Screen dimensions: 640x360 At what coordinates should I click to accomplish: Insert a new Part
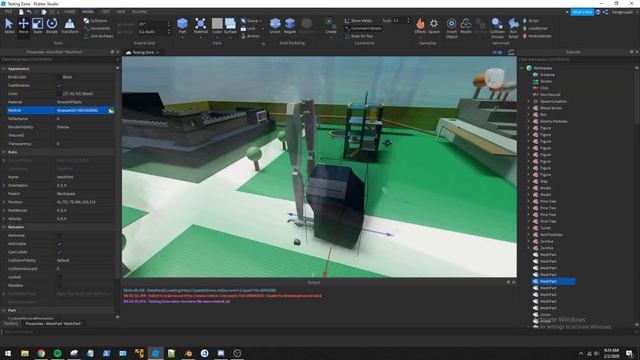182,25
